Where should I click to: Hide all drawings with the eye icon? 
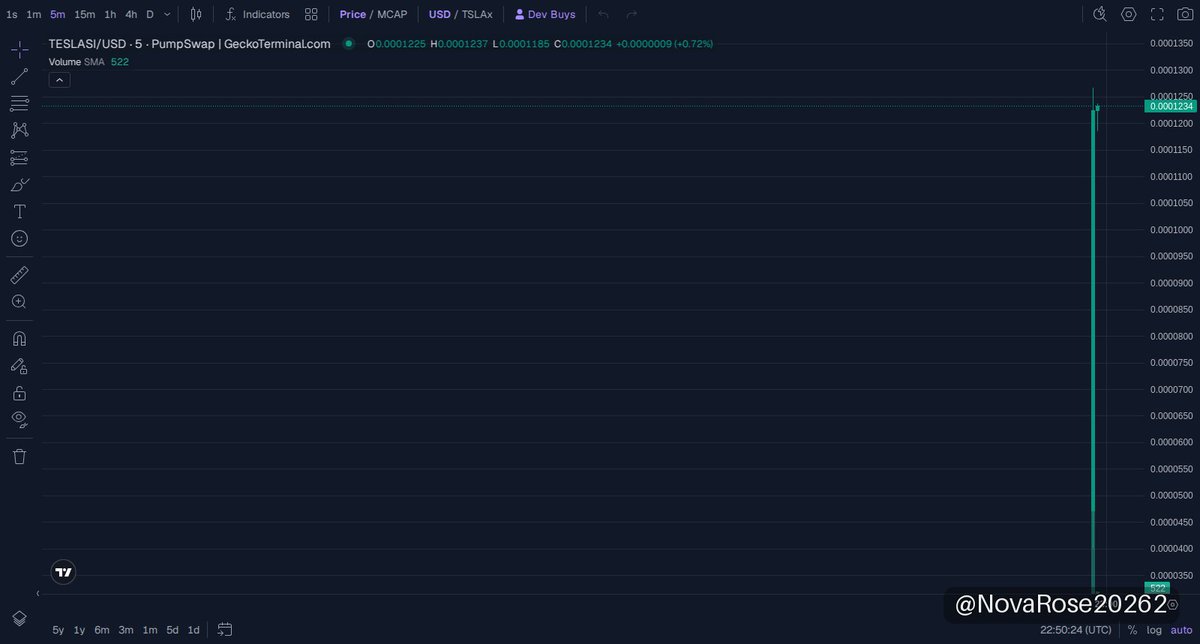[x=20, y=420]
